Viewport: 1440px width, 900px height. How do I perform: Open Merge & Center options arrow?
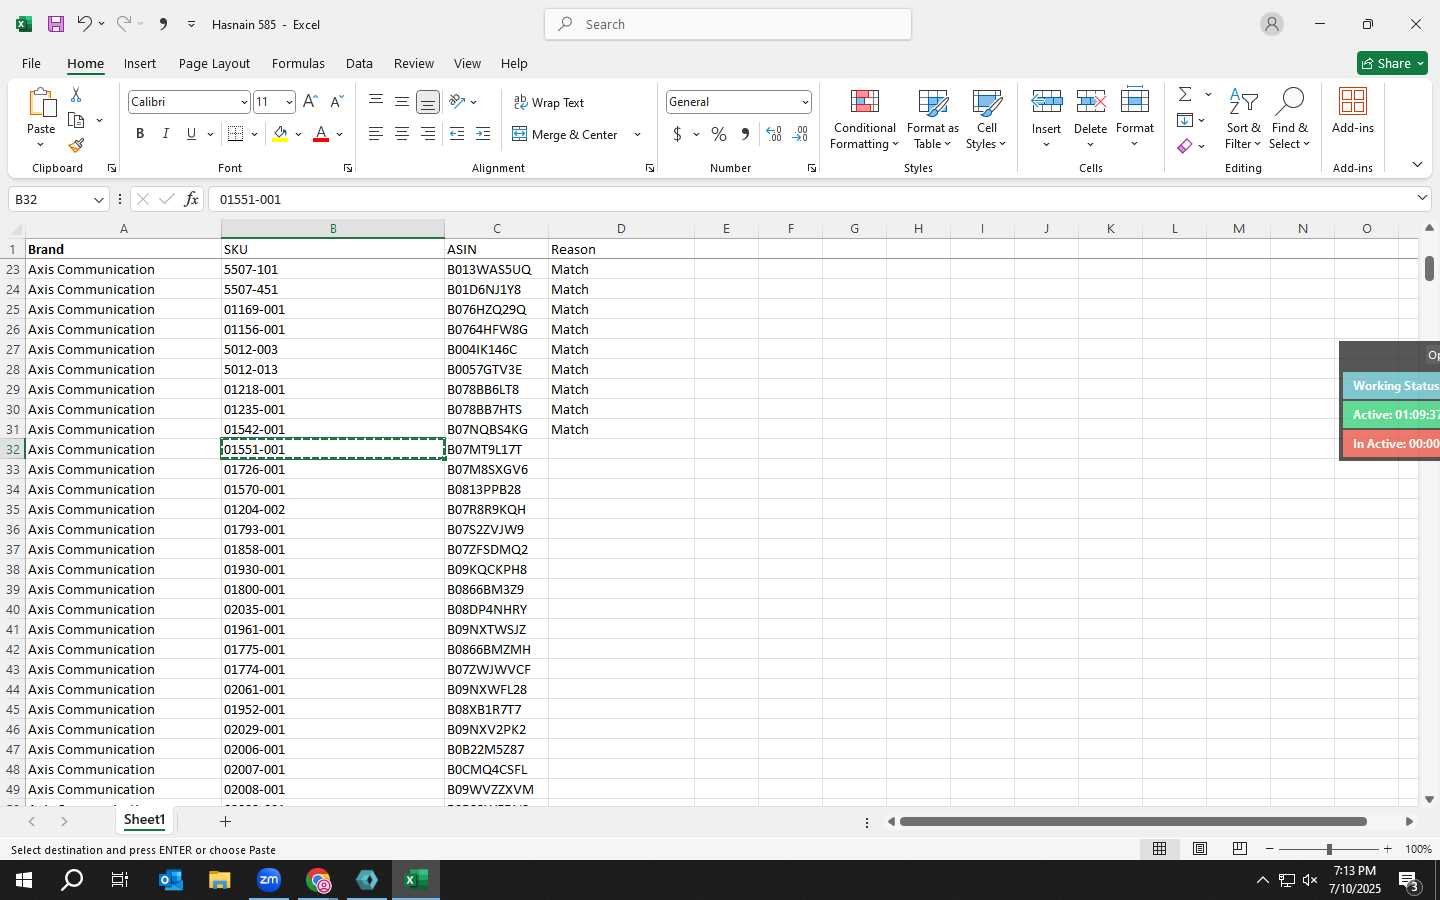pyautogui.click(x=637, y=134)
